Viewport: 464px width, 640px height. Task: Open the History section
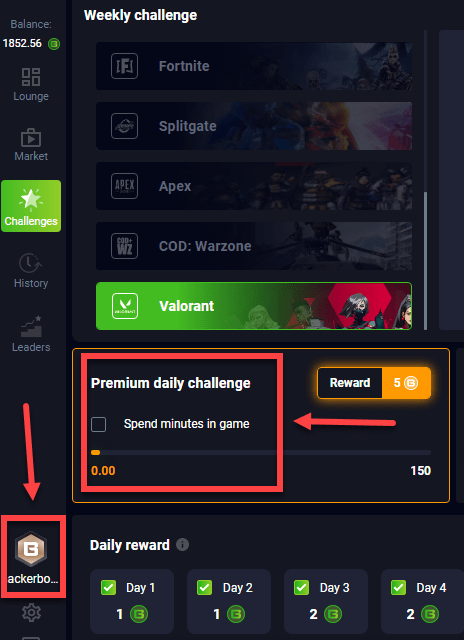coord(31,271)
